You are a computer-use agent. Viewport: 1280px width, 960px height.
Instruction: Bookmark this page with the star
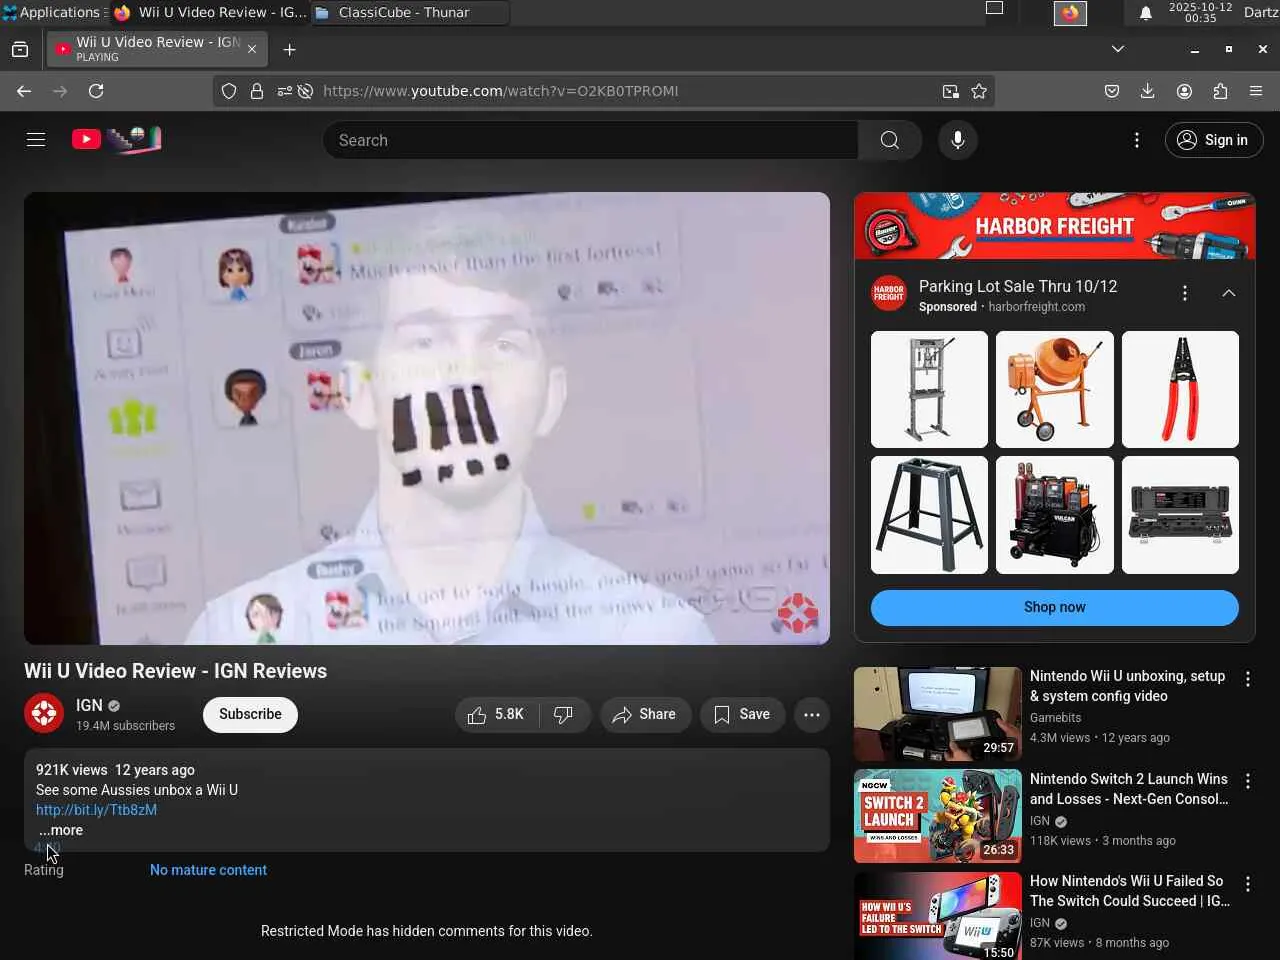pyautogui.click(x=979, y=91)
